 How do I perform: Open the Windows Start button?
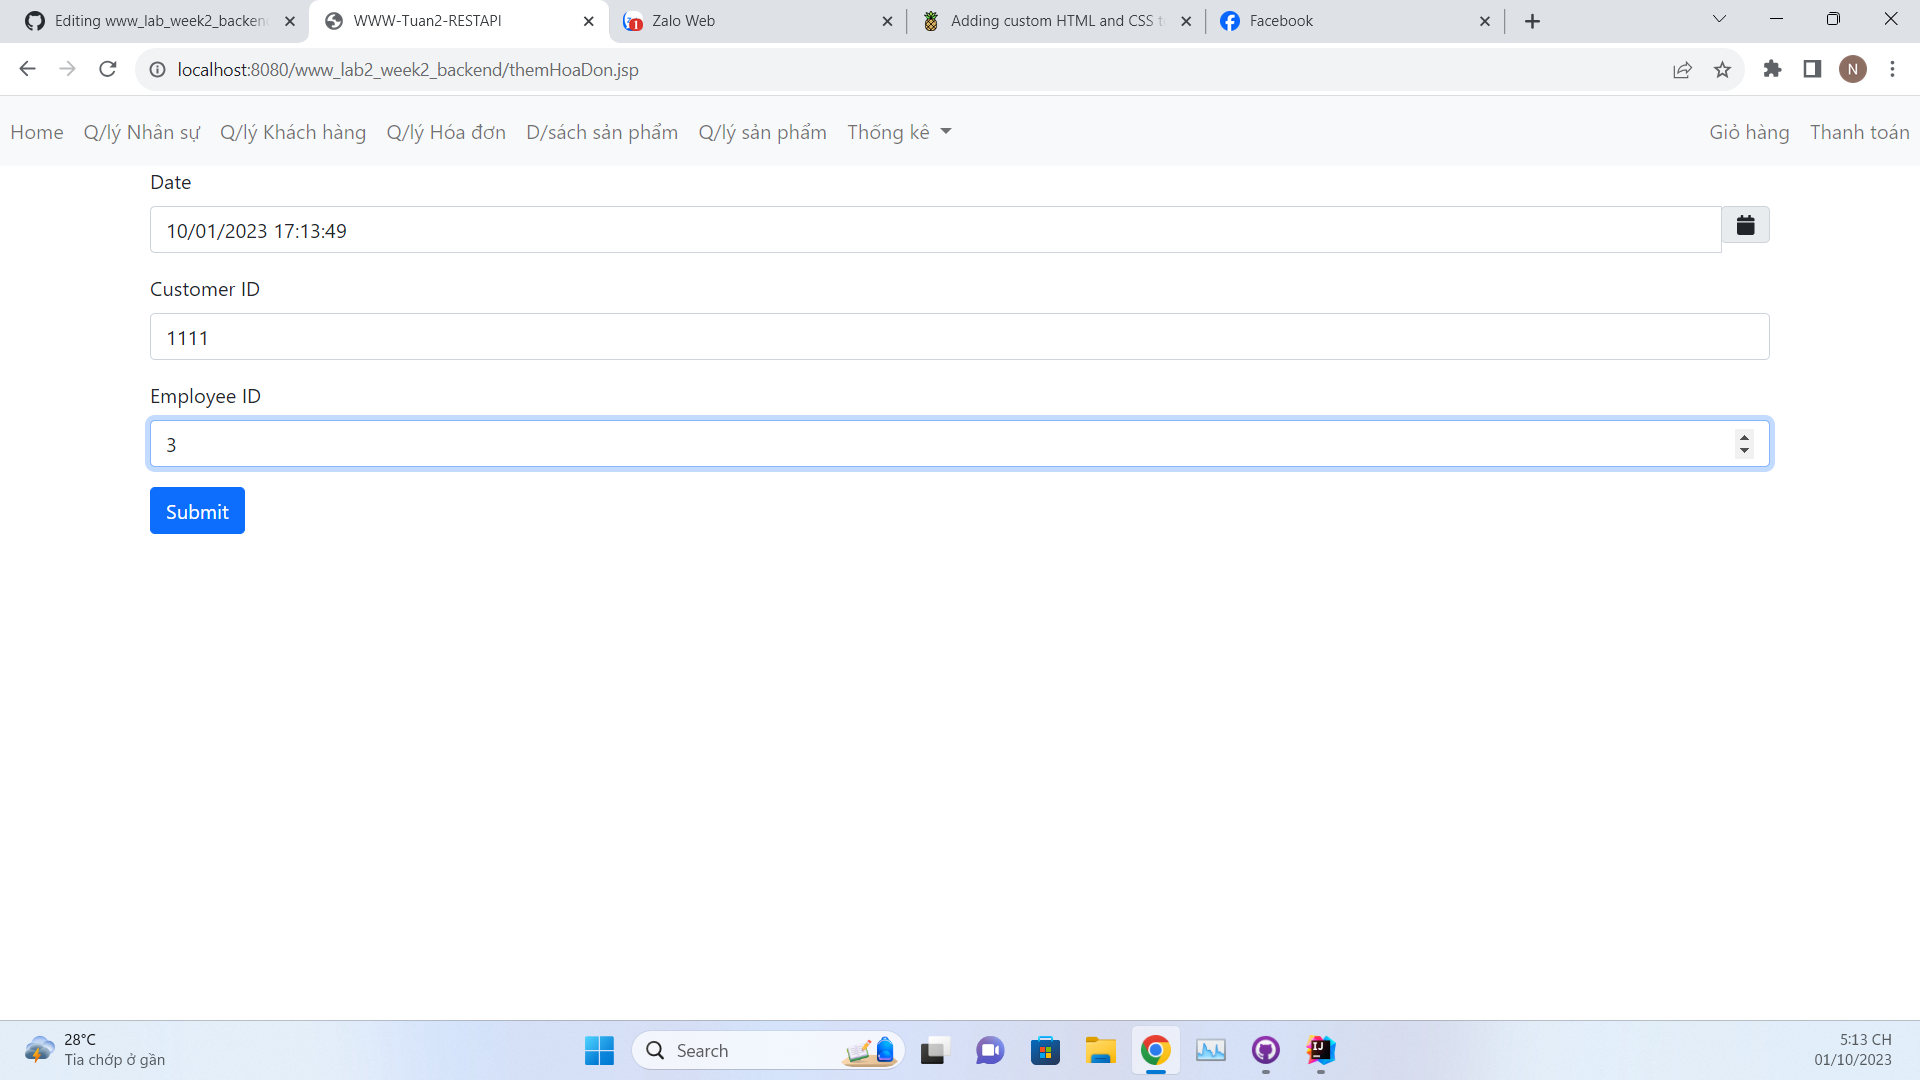(599, 1050)
